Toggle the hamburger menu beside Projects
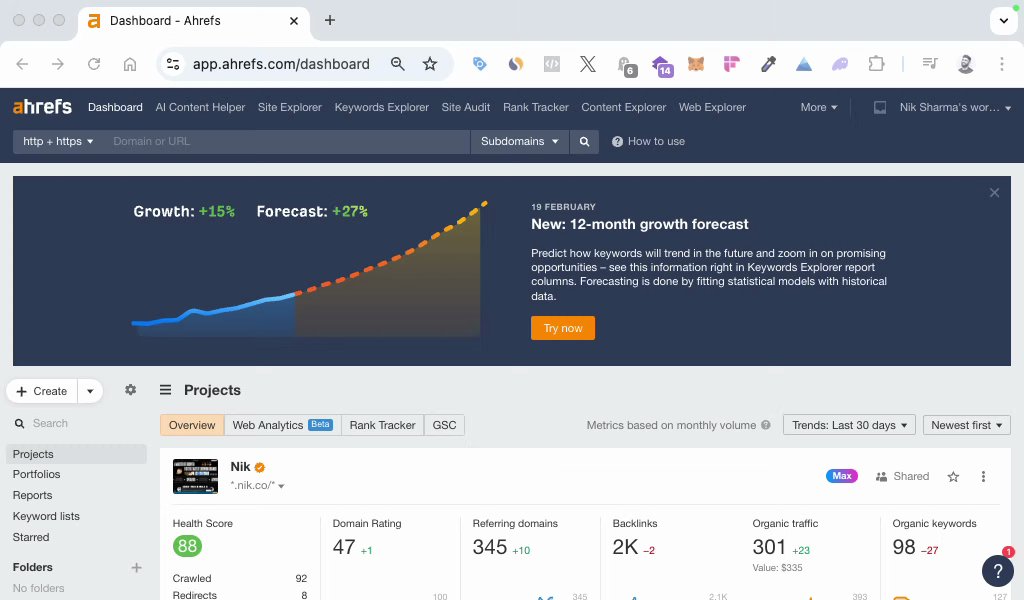 (165, 390)
